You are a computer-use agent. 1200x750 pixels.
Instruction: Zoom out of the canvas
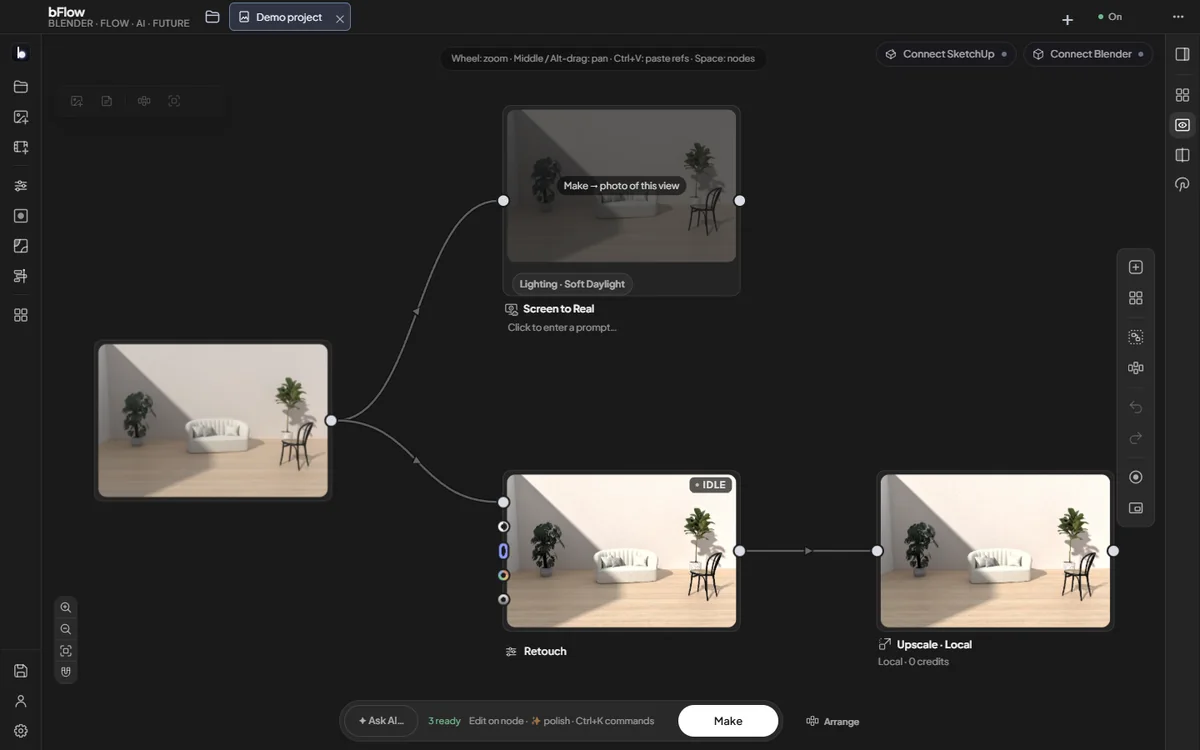66,630
